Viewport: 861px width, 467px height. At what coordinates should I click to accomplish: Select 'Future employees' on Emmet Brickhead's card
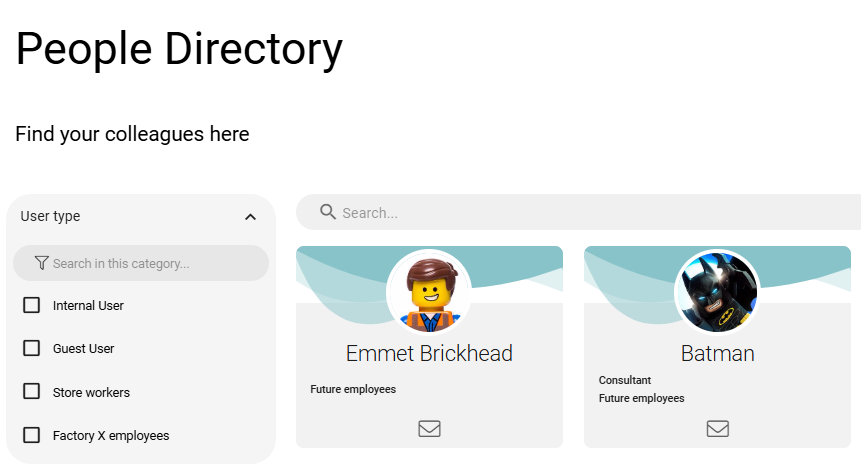point(353,389)
